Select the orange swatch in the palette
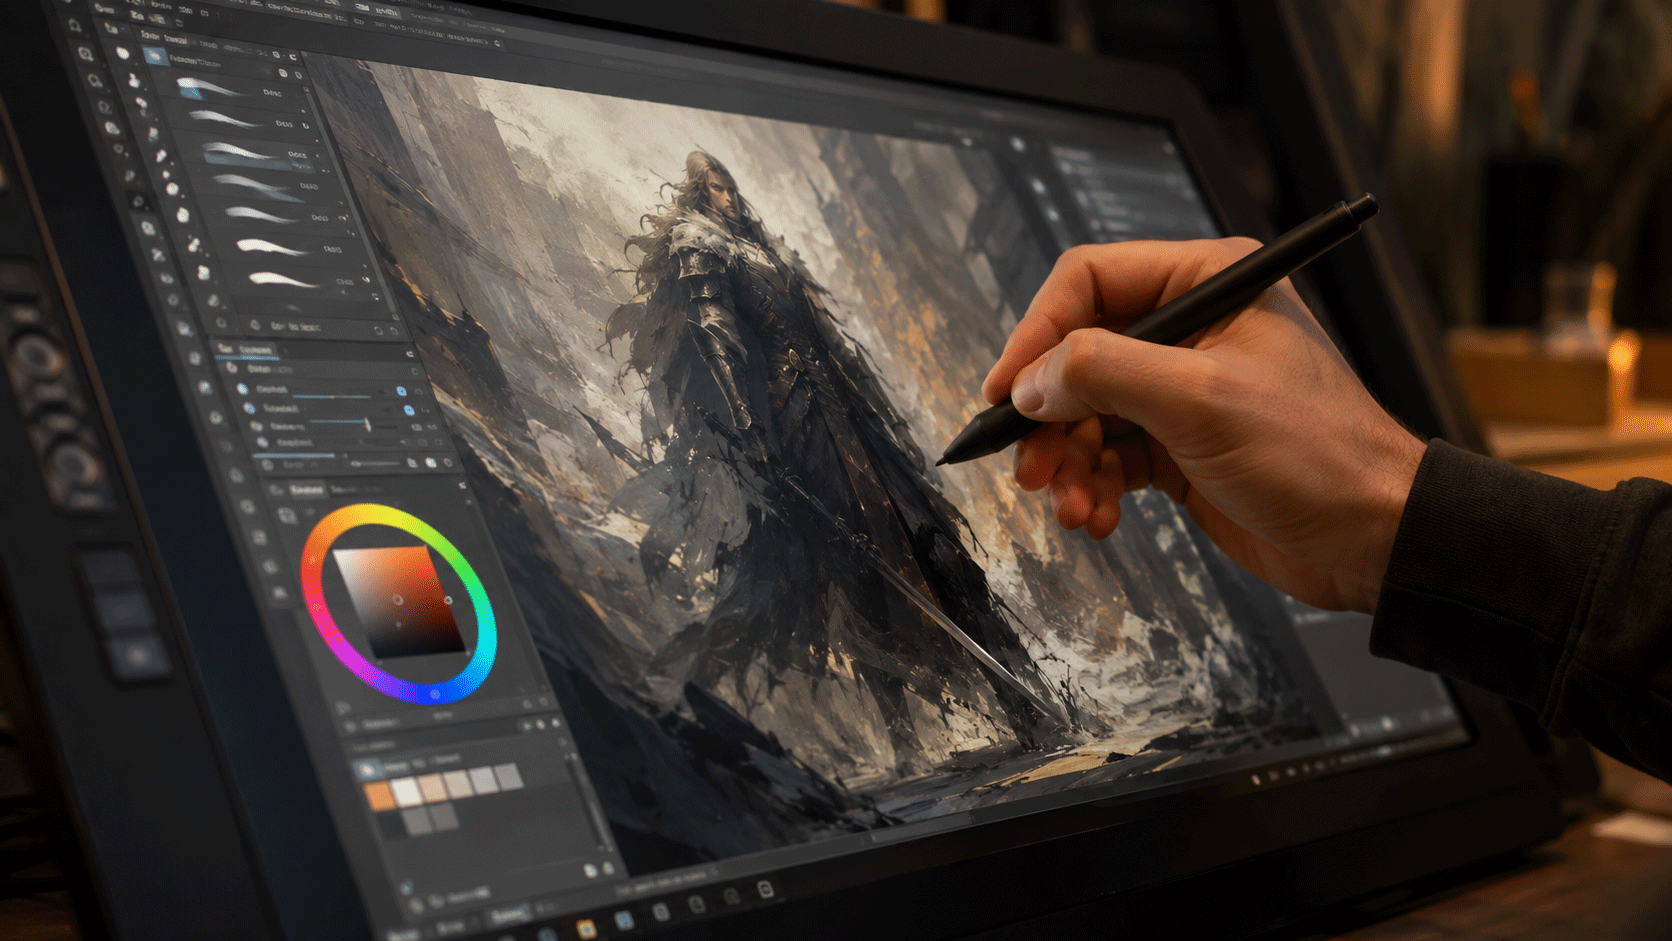The image size is (1672, 941). pos(380,795)
